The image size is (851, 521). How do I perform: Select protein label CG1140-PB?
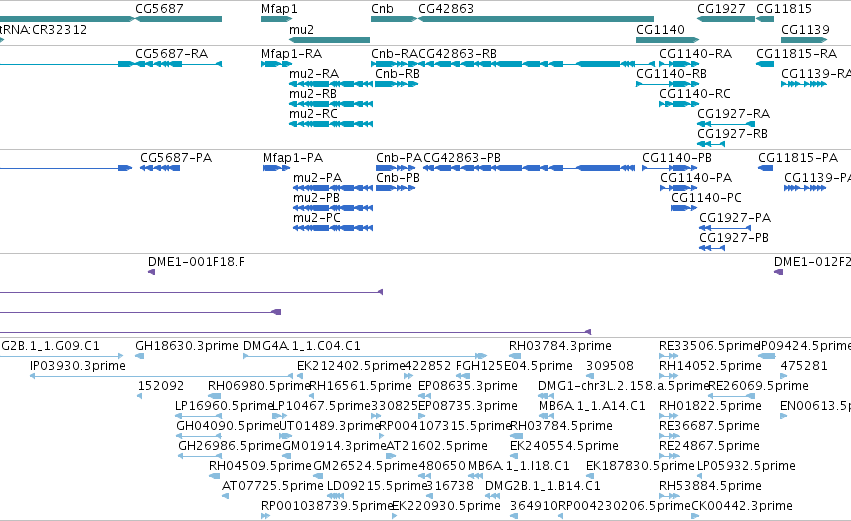[x=677, y=158]
